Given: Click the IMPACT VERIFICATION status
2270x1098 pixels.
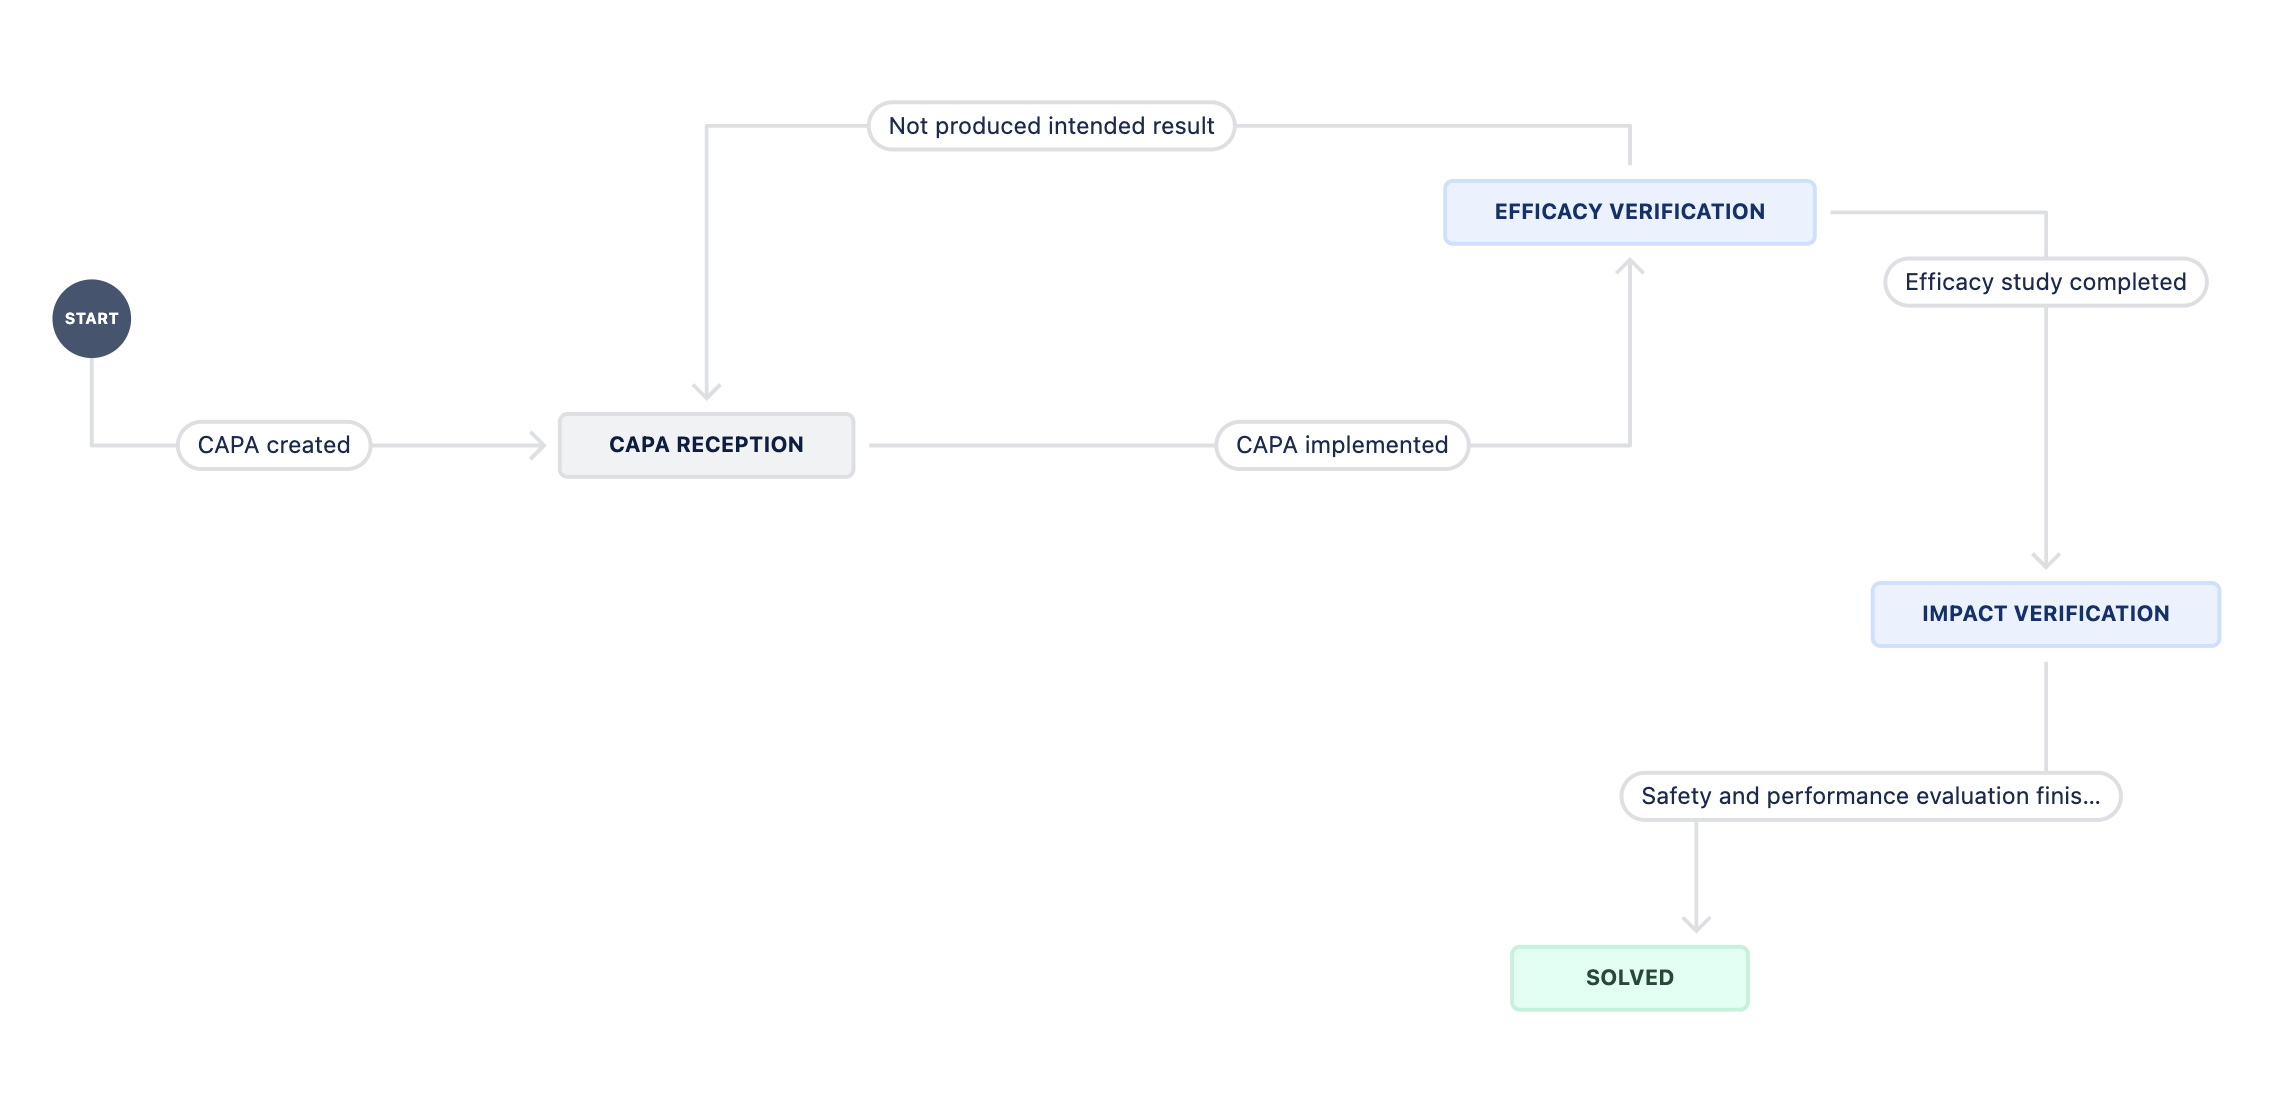Looking at the screenshot, I should point(2045,614).
